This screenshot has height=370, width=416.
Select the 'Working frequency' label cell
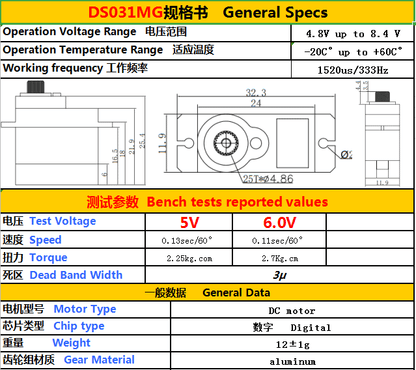pos(146,69)
